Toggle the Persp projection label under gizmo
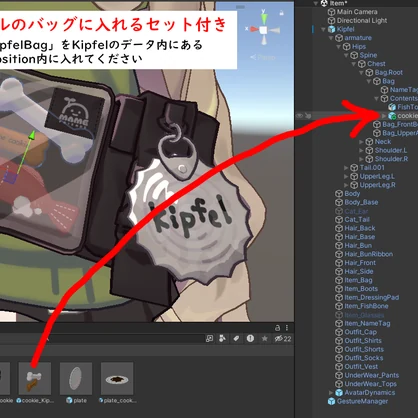The width and height of the screenshot is (418, 418). 263,57
